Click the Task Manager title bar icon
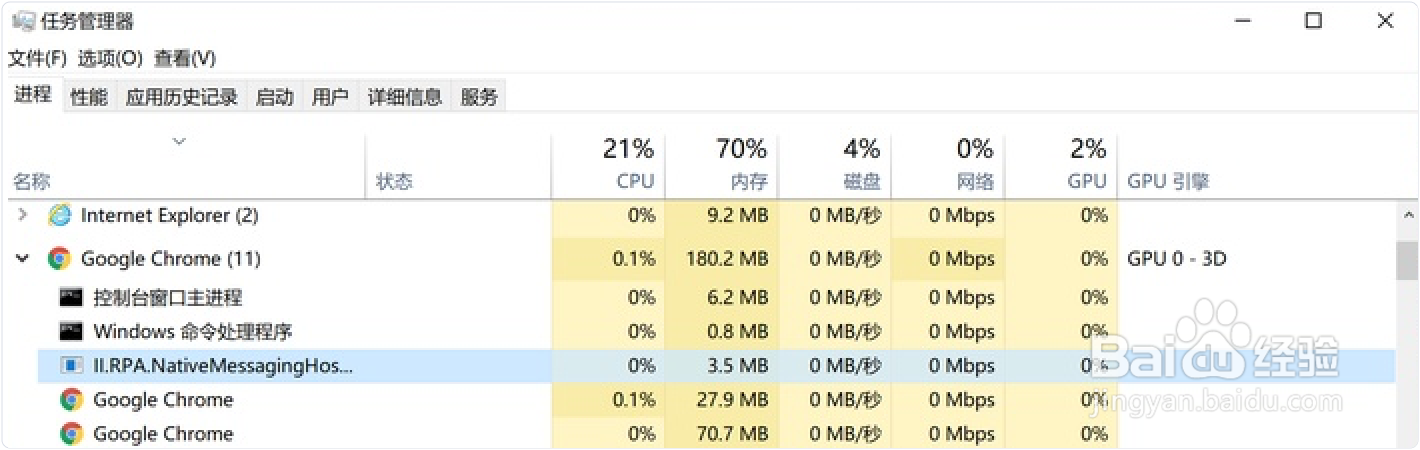The width and height of the screenshot is (1420, 450). coord(24,21)
